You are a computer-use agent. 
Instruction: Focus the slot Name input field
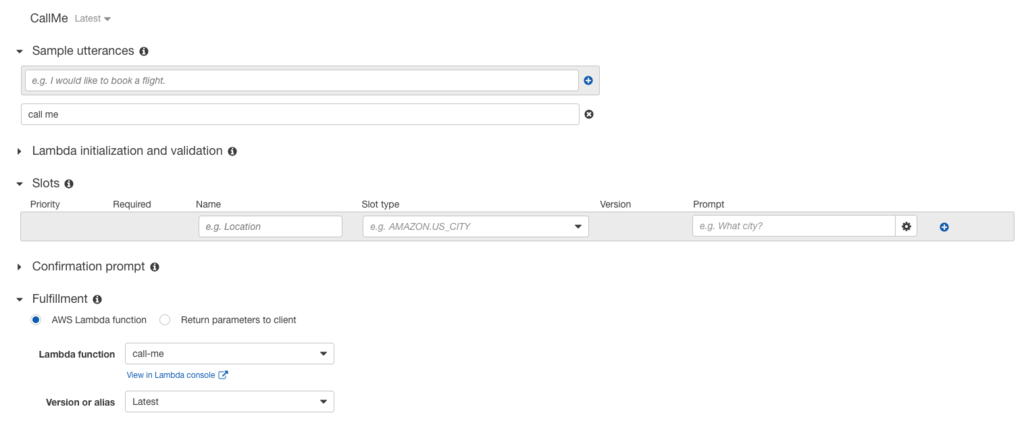(x=270, y=226)
